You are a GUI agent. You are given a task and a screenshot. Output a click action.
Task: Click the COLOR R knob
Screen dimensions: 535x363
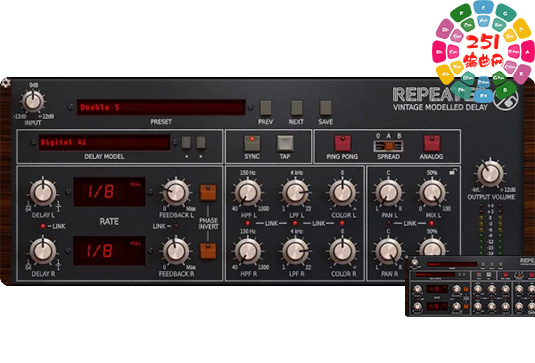[342, 251]
